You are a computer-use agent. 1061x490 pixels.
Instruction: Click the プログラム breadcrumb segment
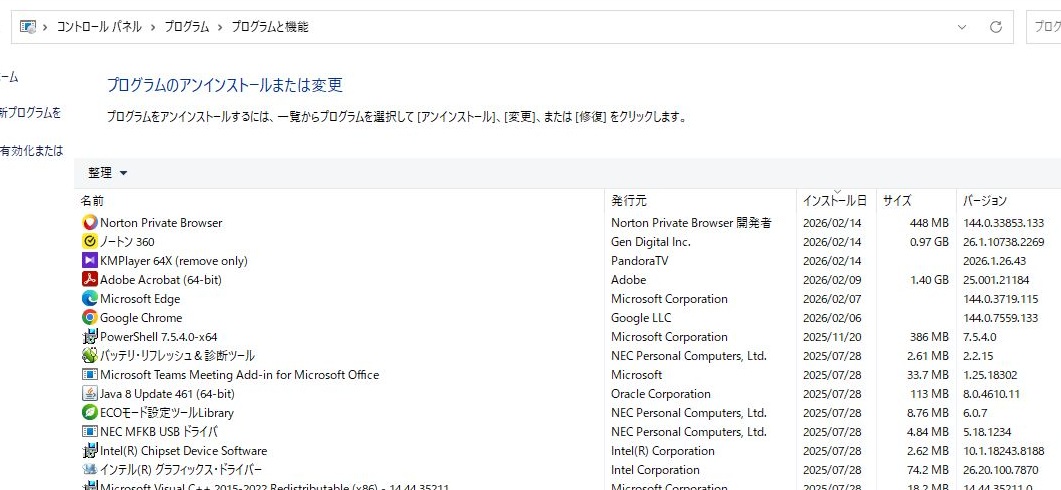click(187, 27)
